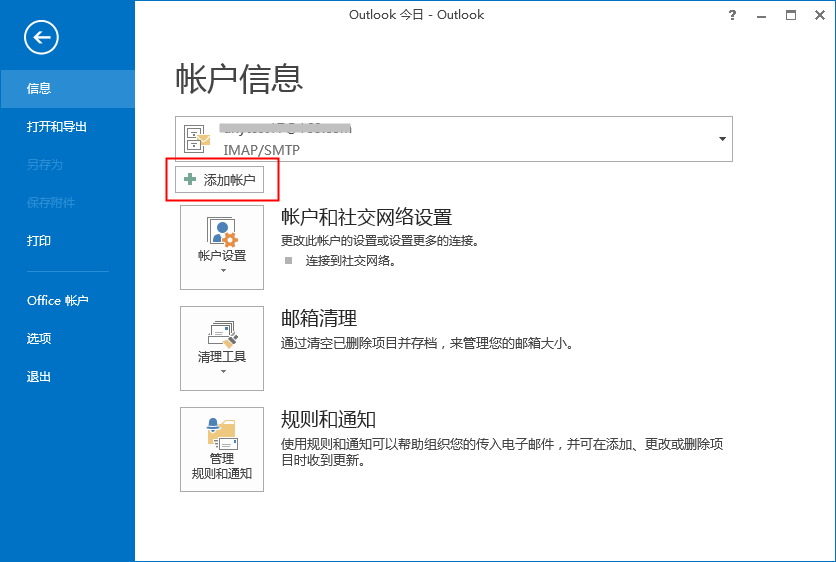Click the rules and alerts bell-folder icon
836x562 pixels.
(x=221, y=434)
